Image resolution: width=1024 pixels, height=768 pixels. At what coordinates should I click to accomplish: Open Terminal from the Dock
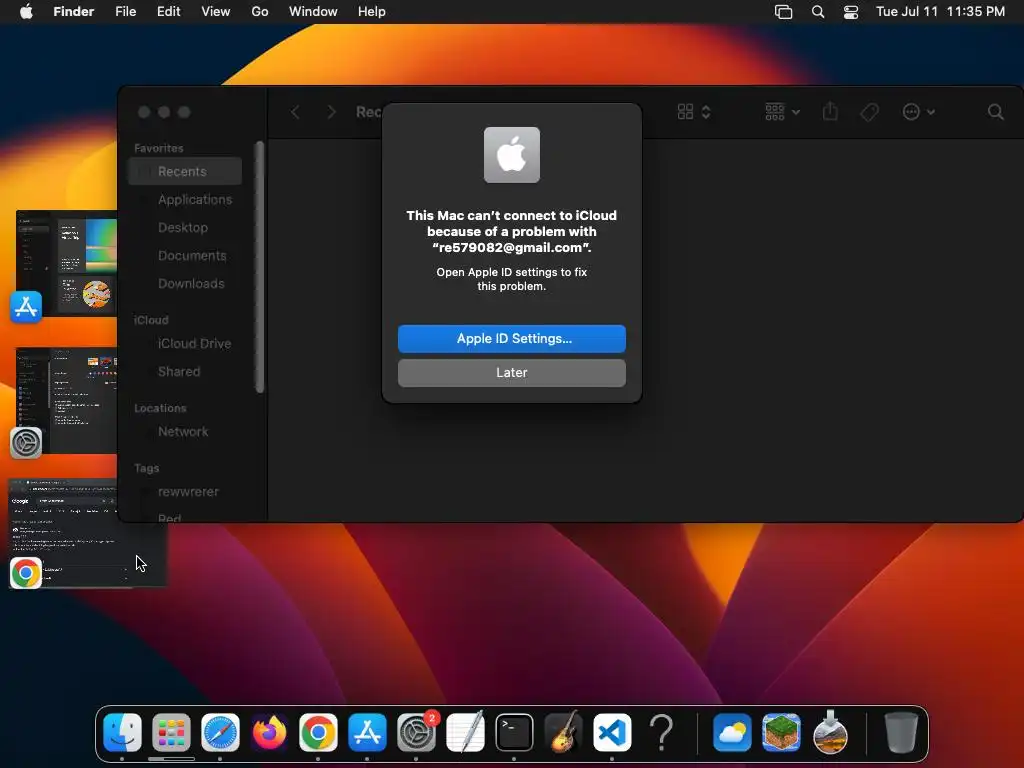coord(514,732)
